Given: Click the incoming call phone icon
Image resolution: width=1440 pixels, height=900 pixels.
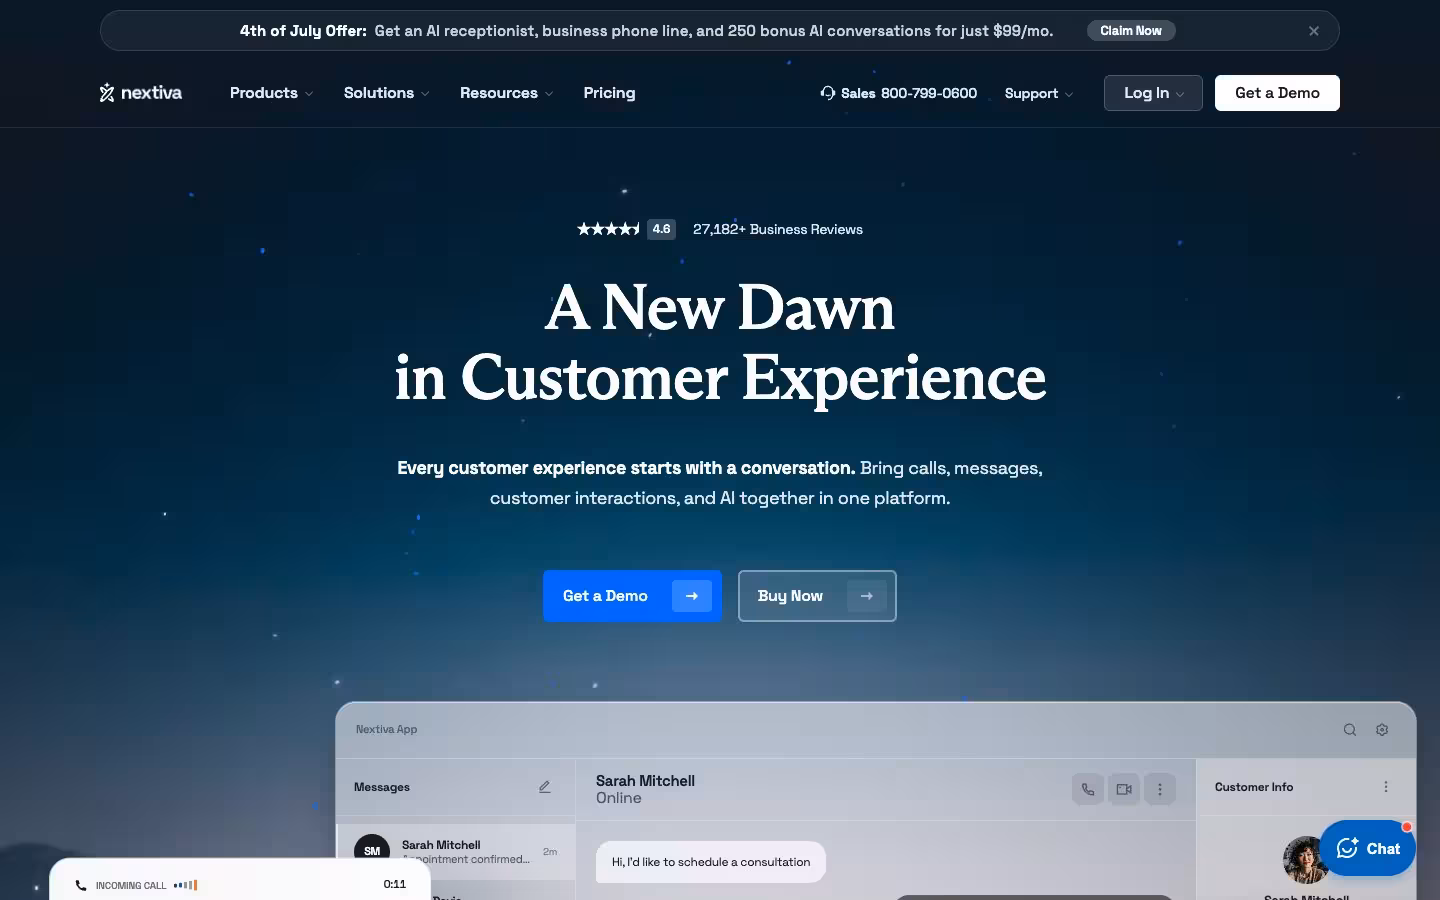Looking at the screenshot, I should click(81, 885).
